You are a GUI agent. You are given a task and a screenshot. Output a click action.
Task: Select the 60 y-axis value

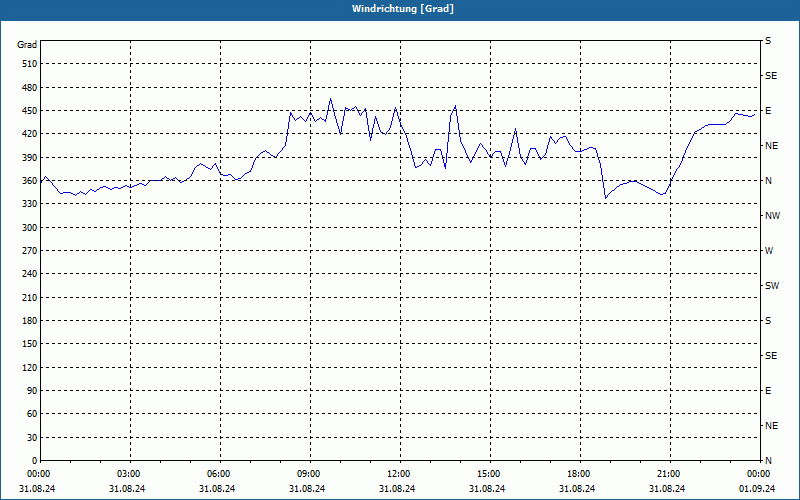(32, 414)
